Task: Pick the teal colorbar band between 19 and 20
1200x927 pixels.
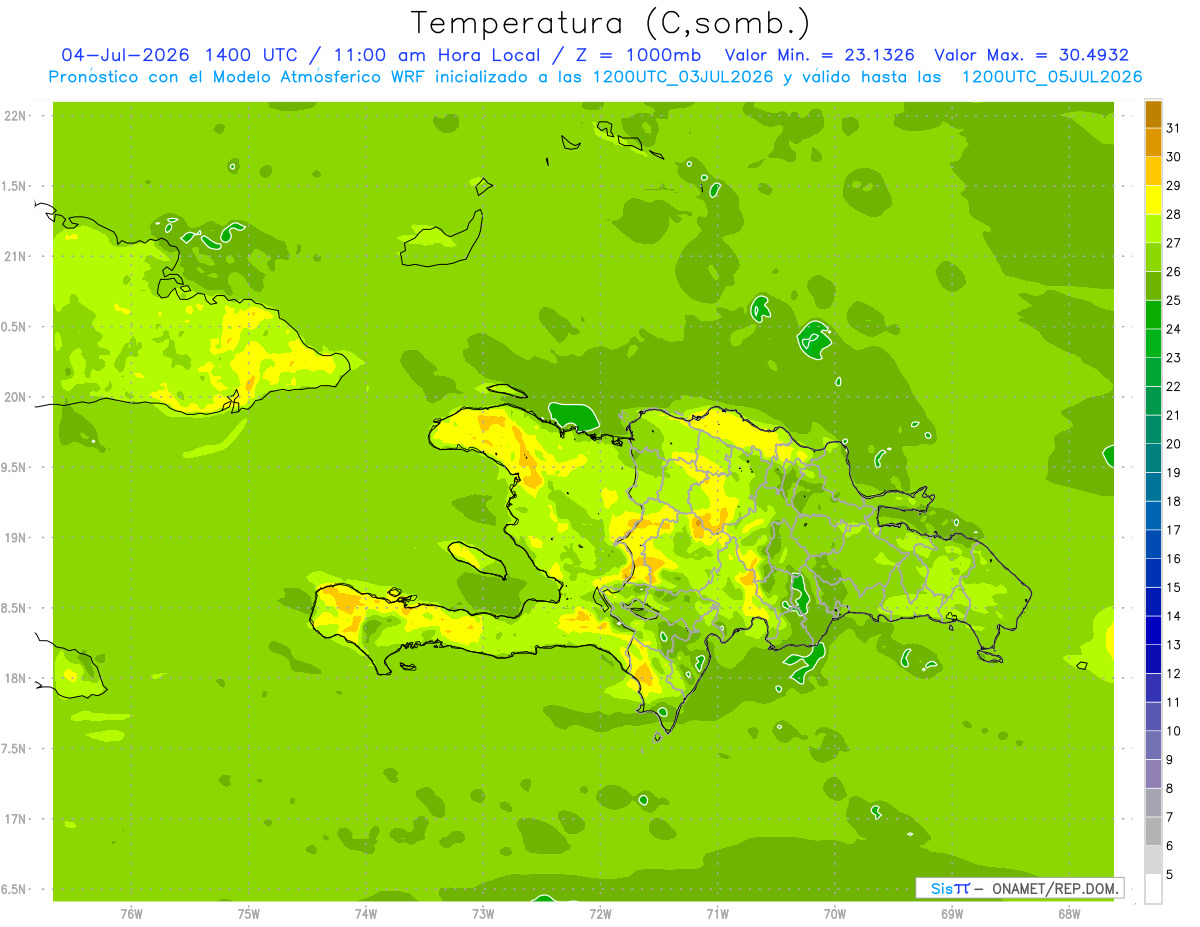Action: (x=1153, y=458)
